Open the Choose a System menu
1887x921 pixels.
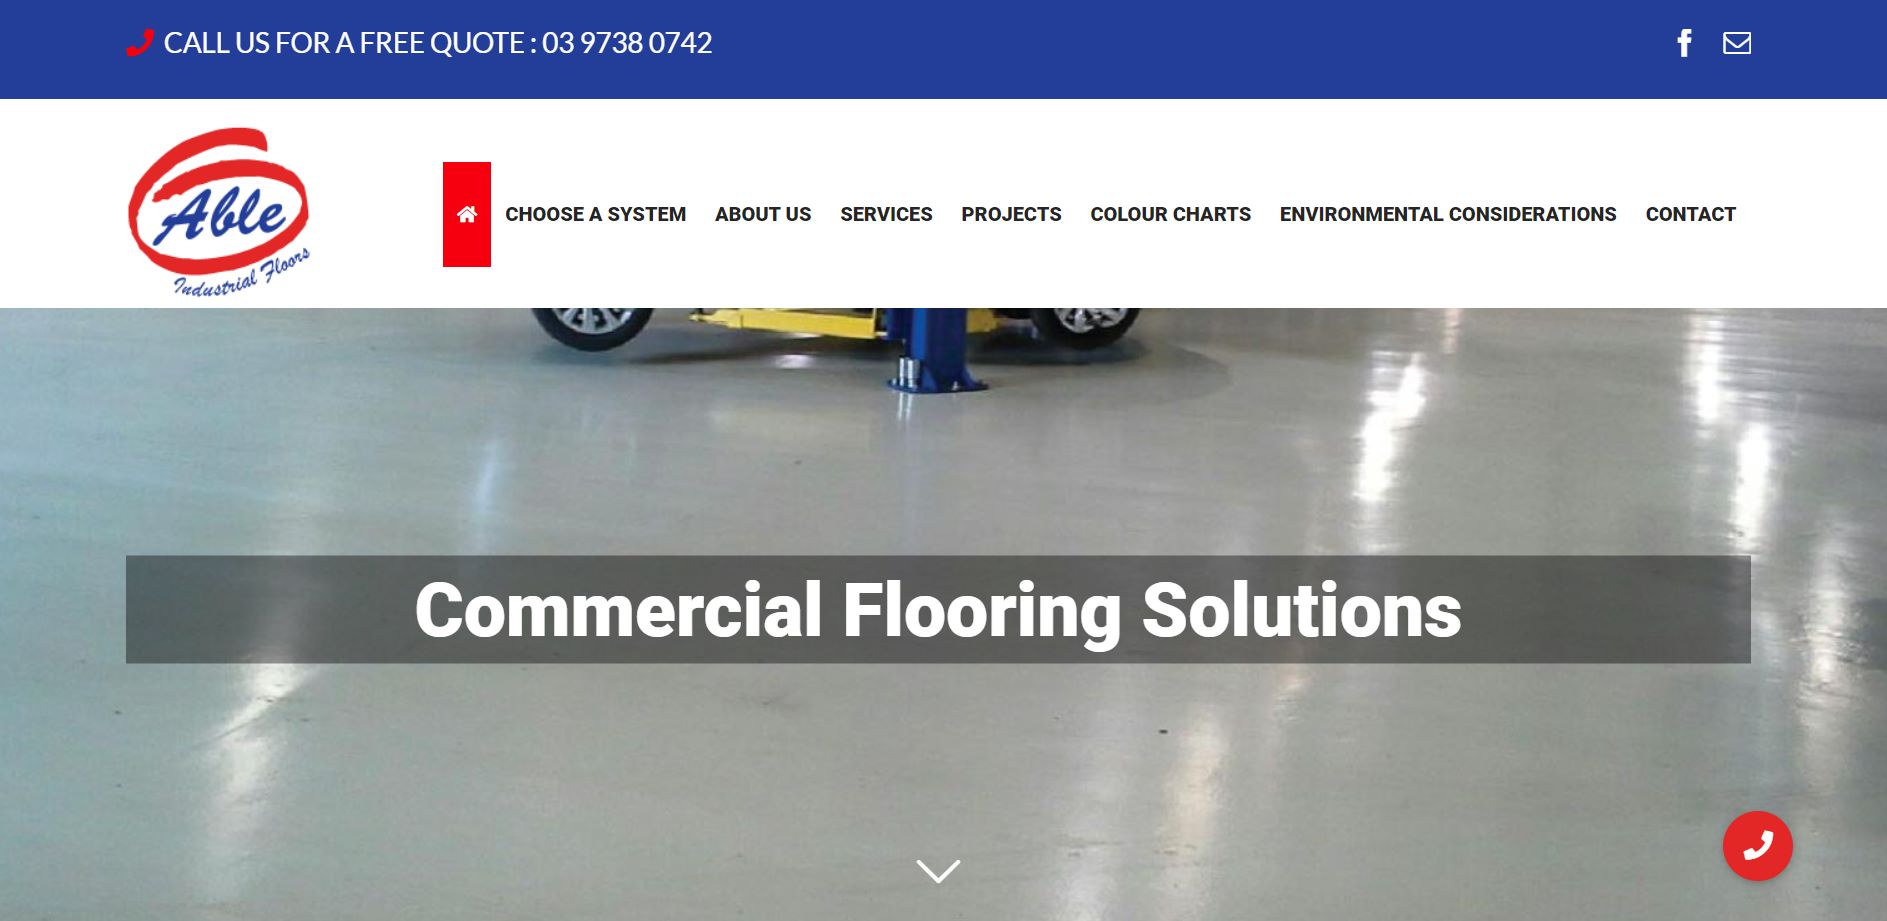pos(595,214)
